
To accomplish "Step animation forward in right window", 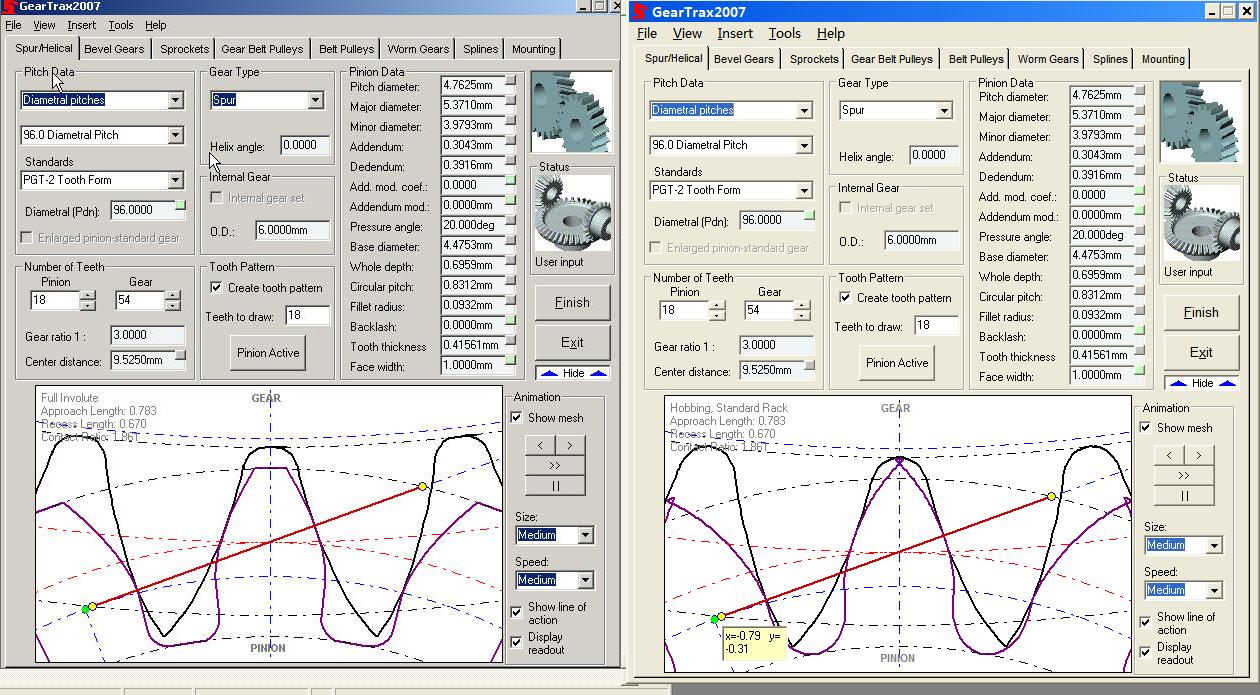I will coord(1199,455).
